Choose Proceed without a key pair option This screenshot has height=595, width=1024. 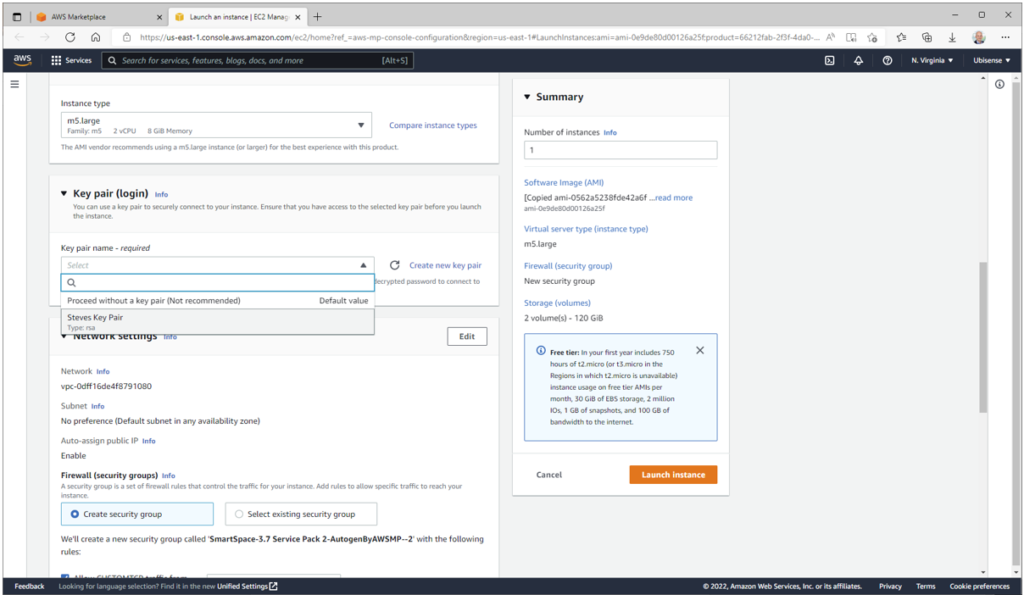point(217,300)
